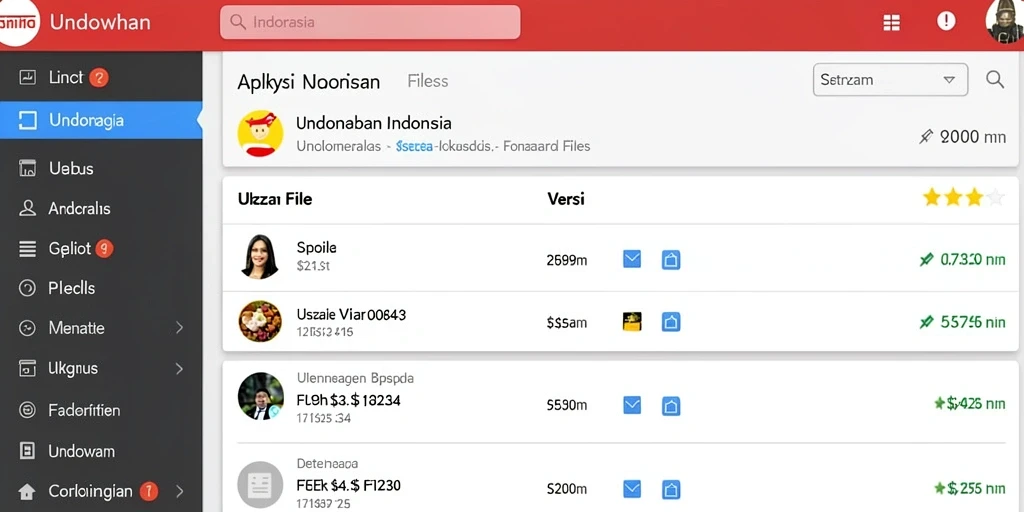Click the blue home icon in Spoile row
Viewport: 1024px width, 512px height.
(671, 260)
